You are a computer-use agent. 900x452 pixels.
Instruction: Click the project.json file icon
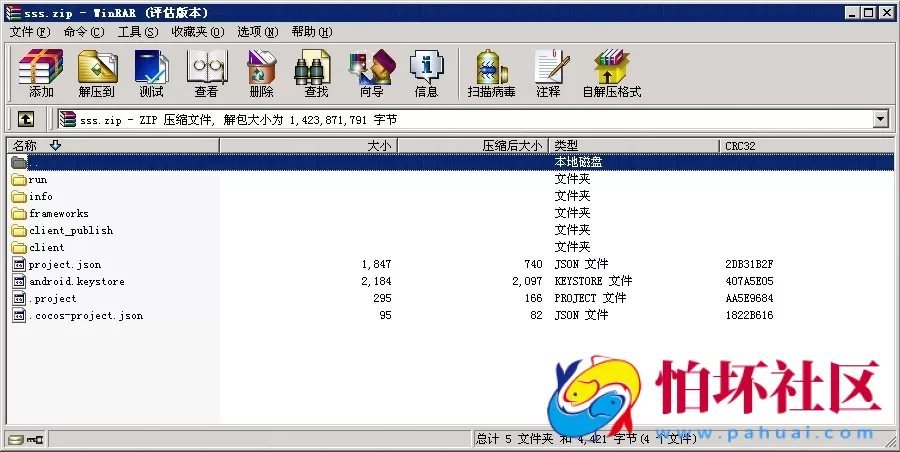20,264
